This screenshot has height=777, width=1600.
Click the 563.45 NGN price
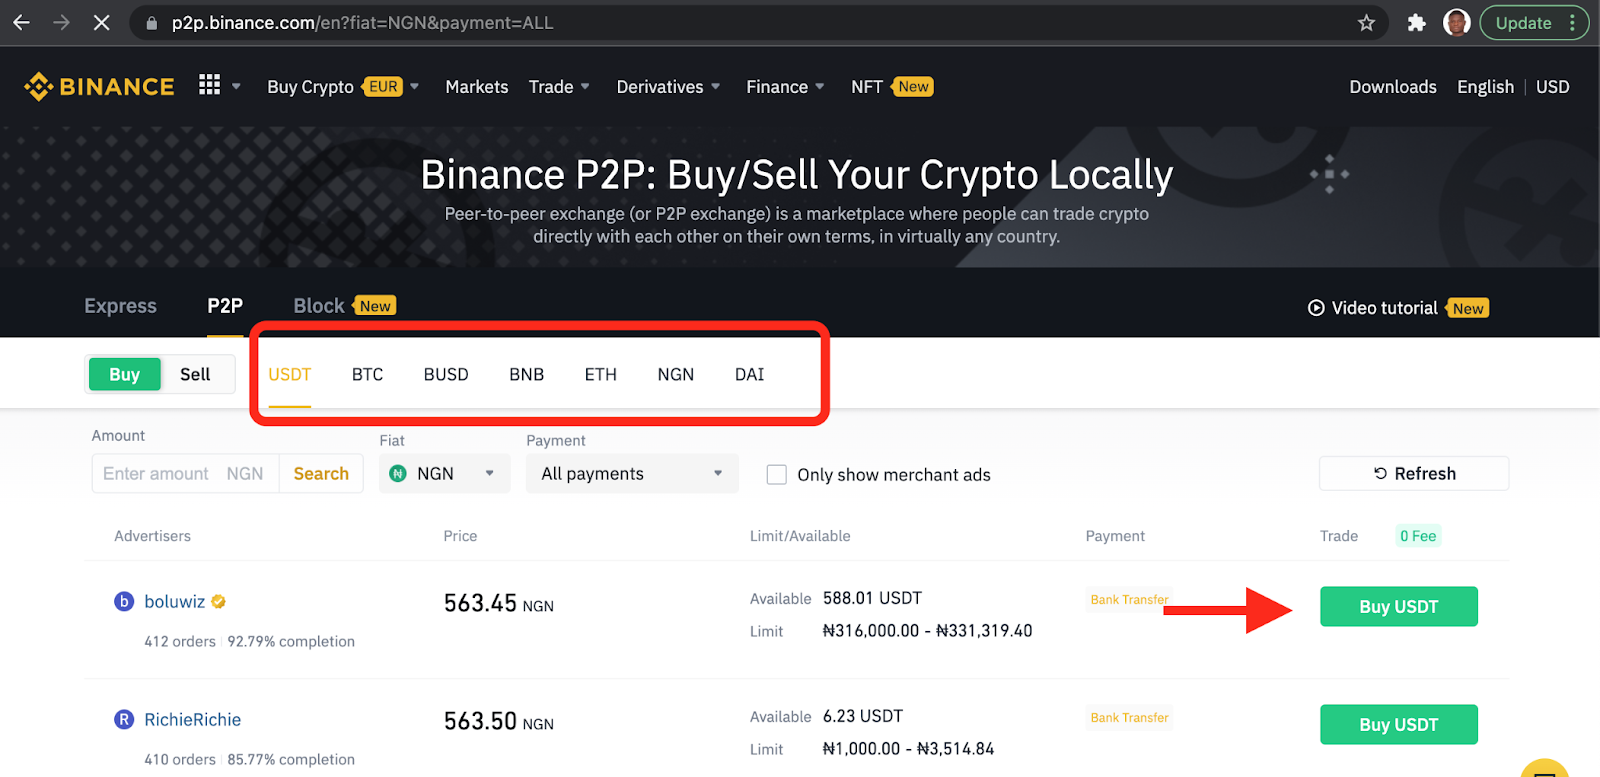(x=499, y=603)
